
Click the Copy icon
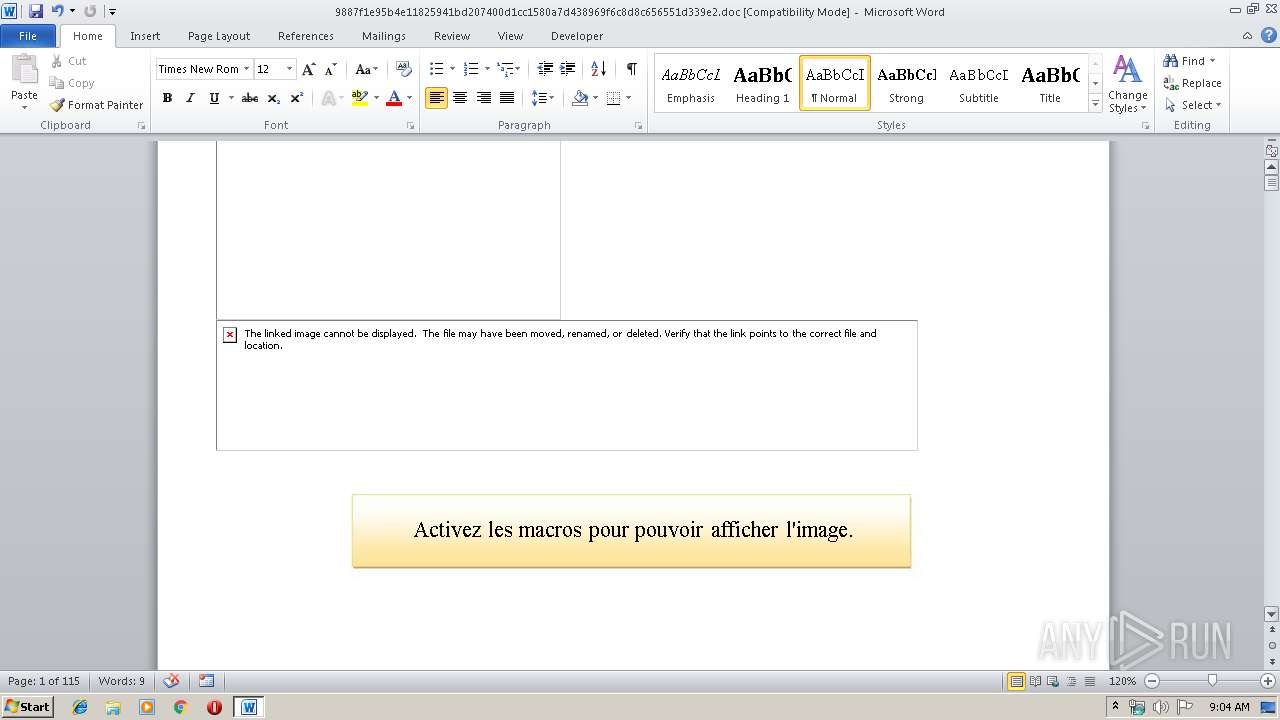[x=57, y=83]
